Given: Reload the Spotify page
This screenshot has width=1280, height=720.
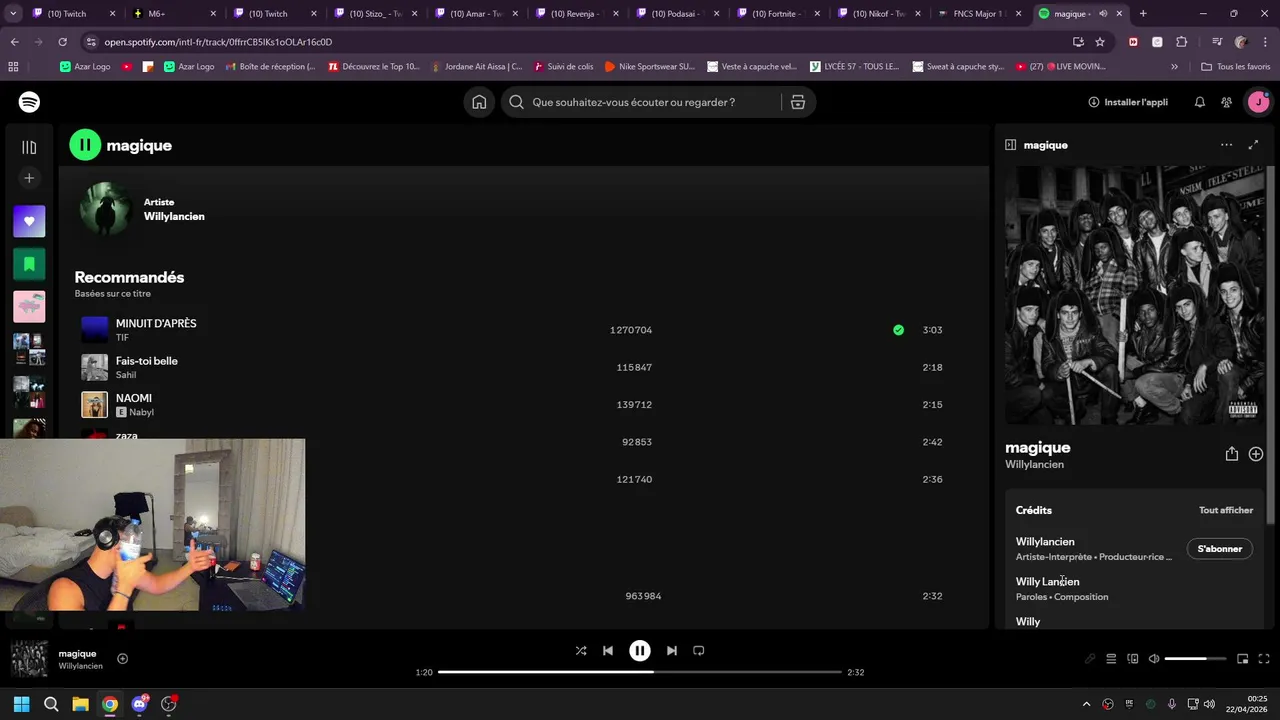Looking at the screenshot, I should 62,42.
